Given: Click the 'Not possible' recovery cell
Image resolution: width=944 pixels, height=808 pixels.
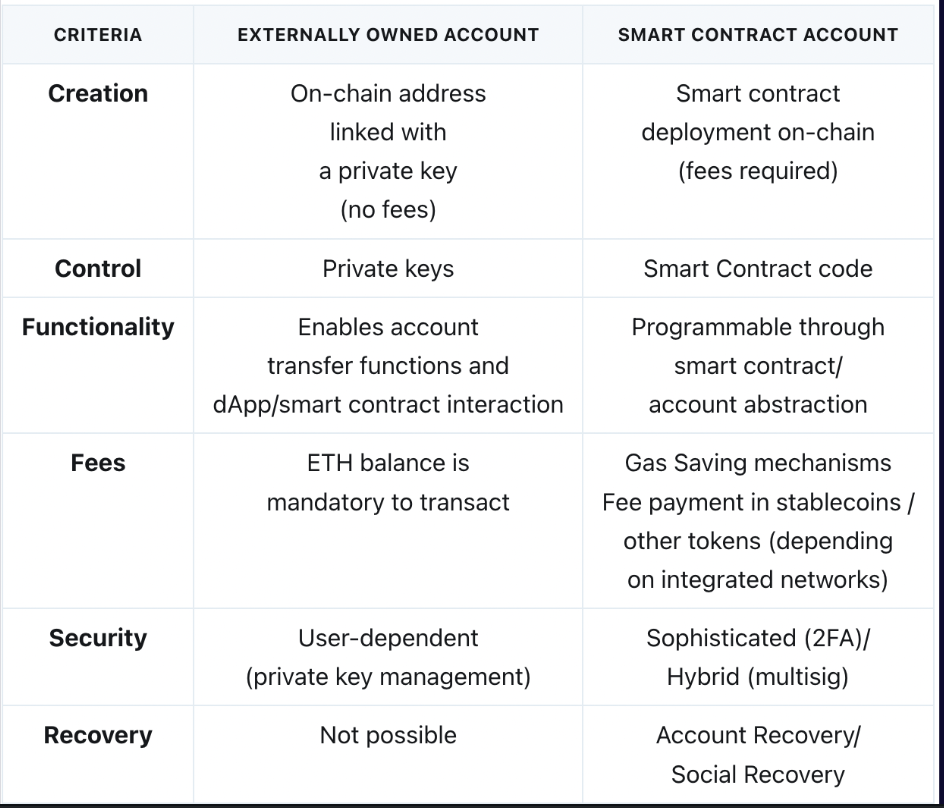Looking at the screenshot, I should [388, 736].
